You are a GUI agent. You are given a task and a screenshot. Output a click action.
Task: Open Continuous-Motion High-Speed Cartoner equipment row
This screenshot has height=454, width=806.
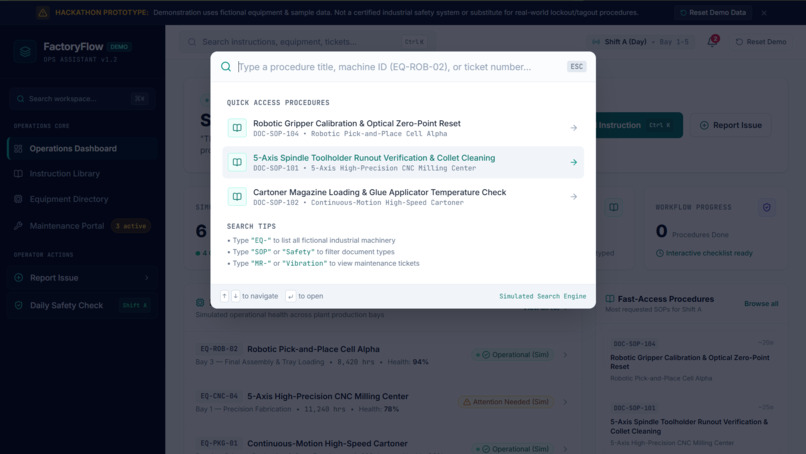pyautogui.click(x=383, y=444)
